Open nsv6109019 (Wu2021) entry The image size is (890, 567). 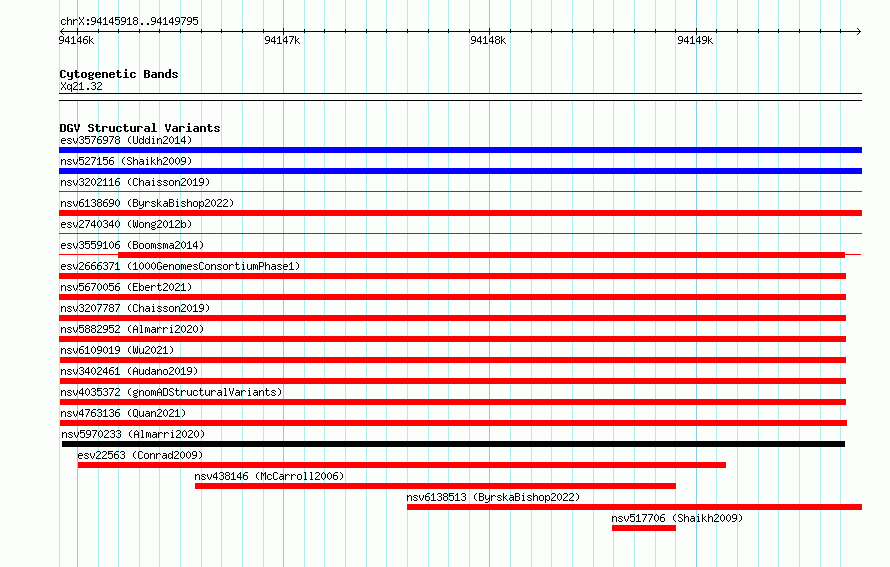pyautogui.click(x=117, y=350)
